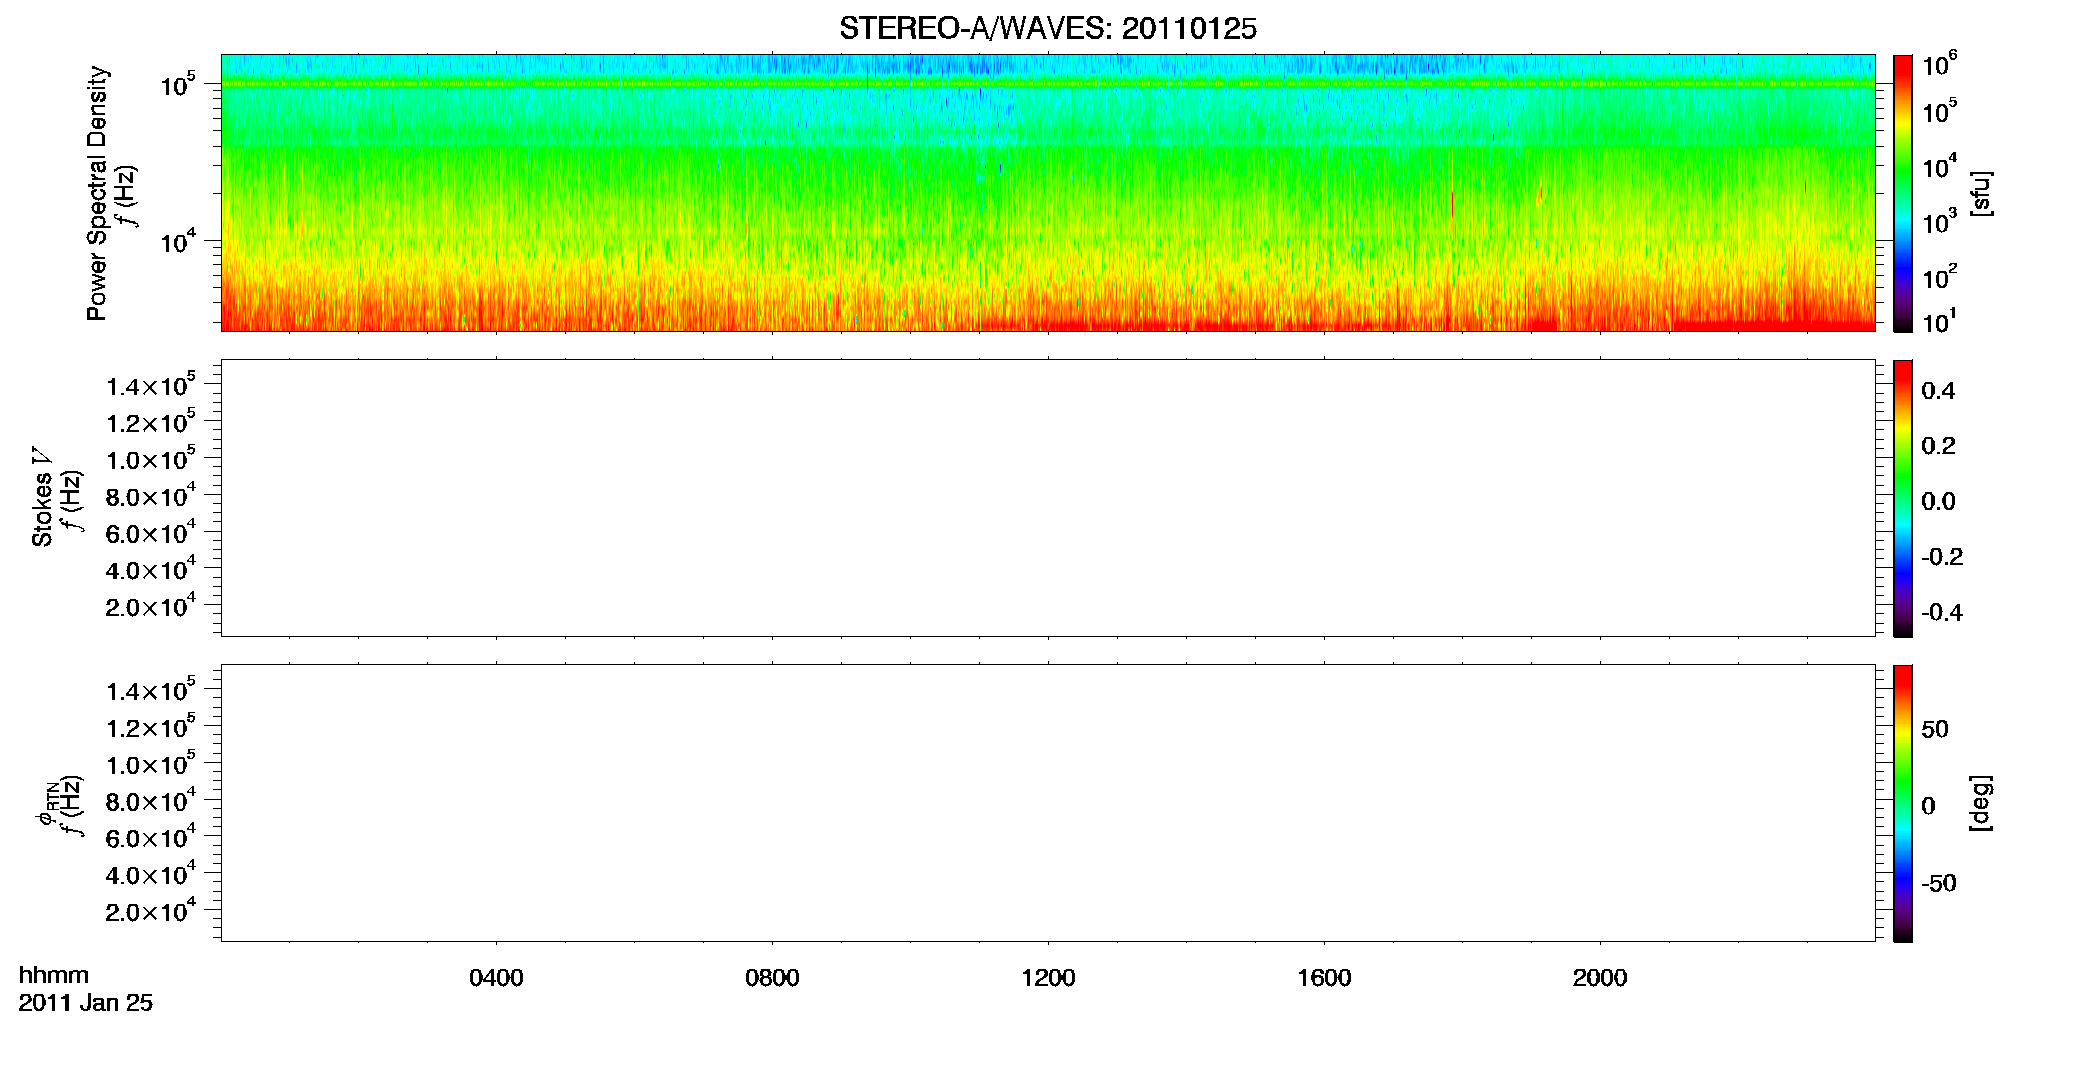This screenshot has height=1080, width=2096.
Task: Click the 2011 Jan 25 date label
Action: 85,1003
